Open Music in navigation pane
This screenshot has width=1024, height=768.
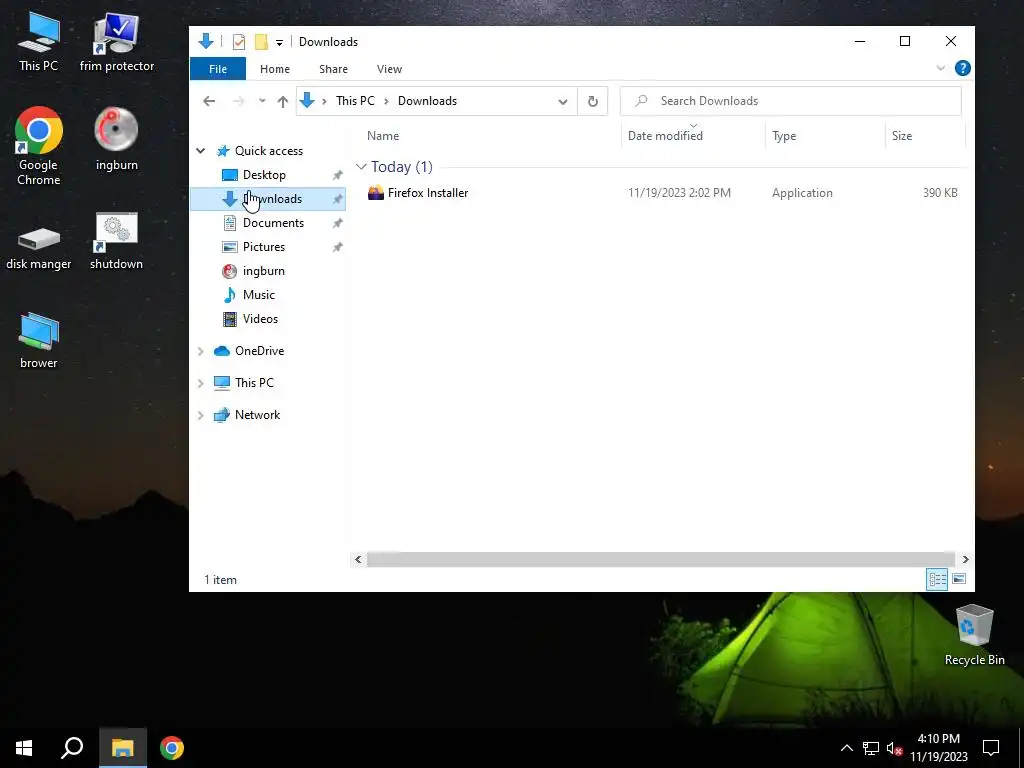(x=259, y=295)
